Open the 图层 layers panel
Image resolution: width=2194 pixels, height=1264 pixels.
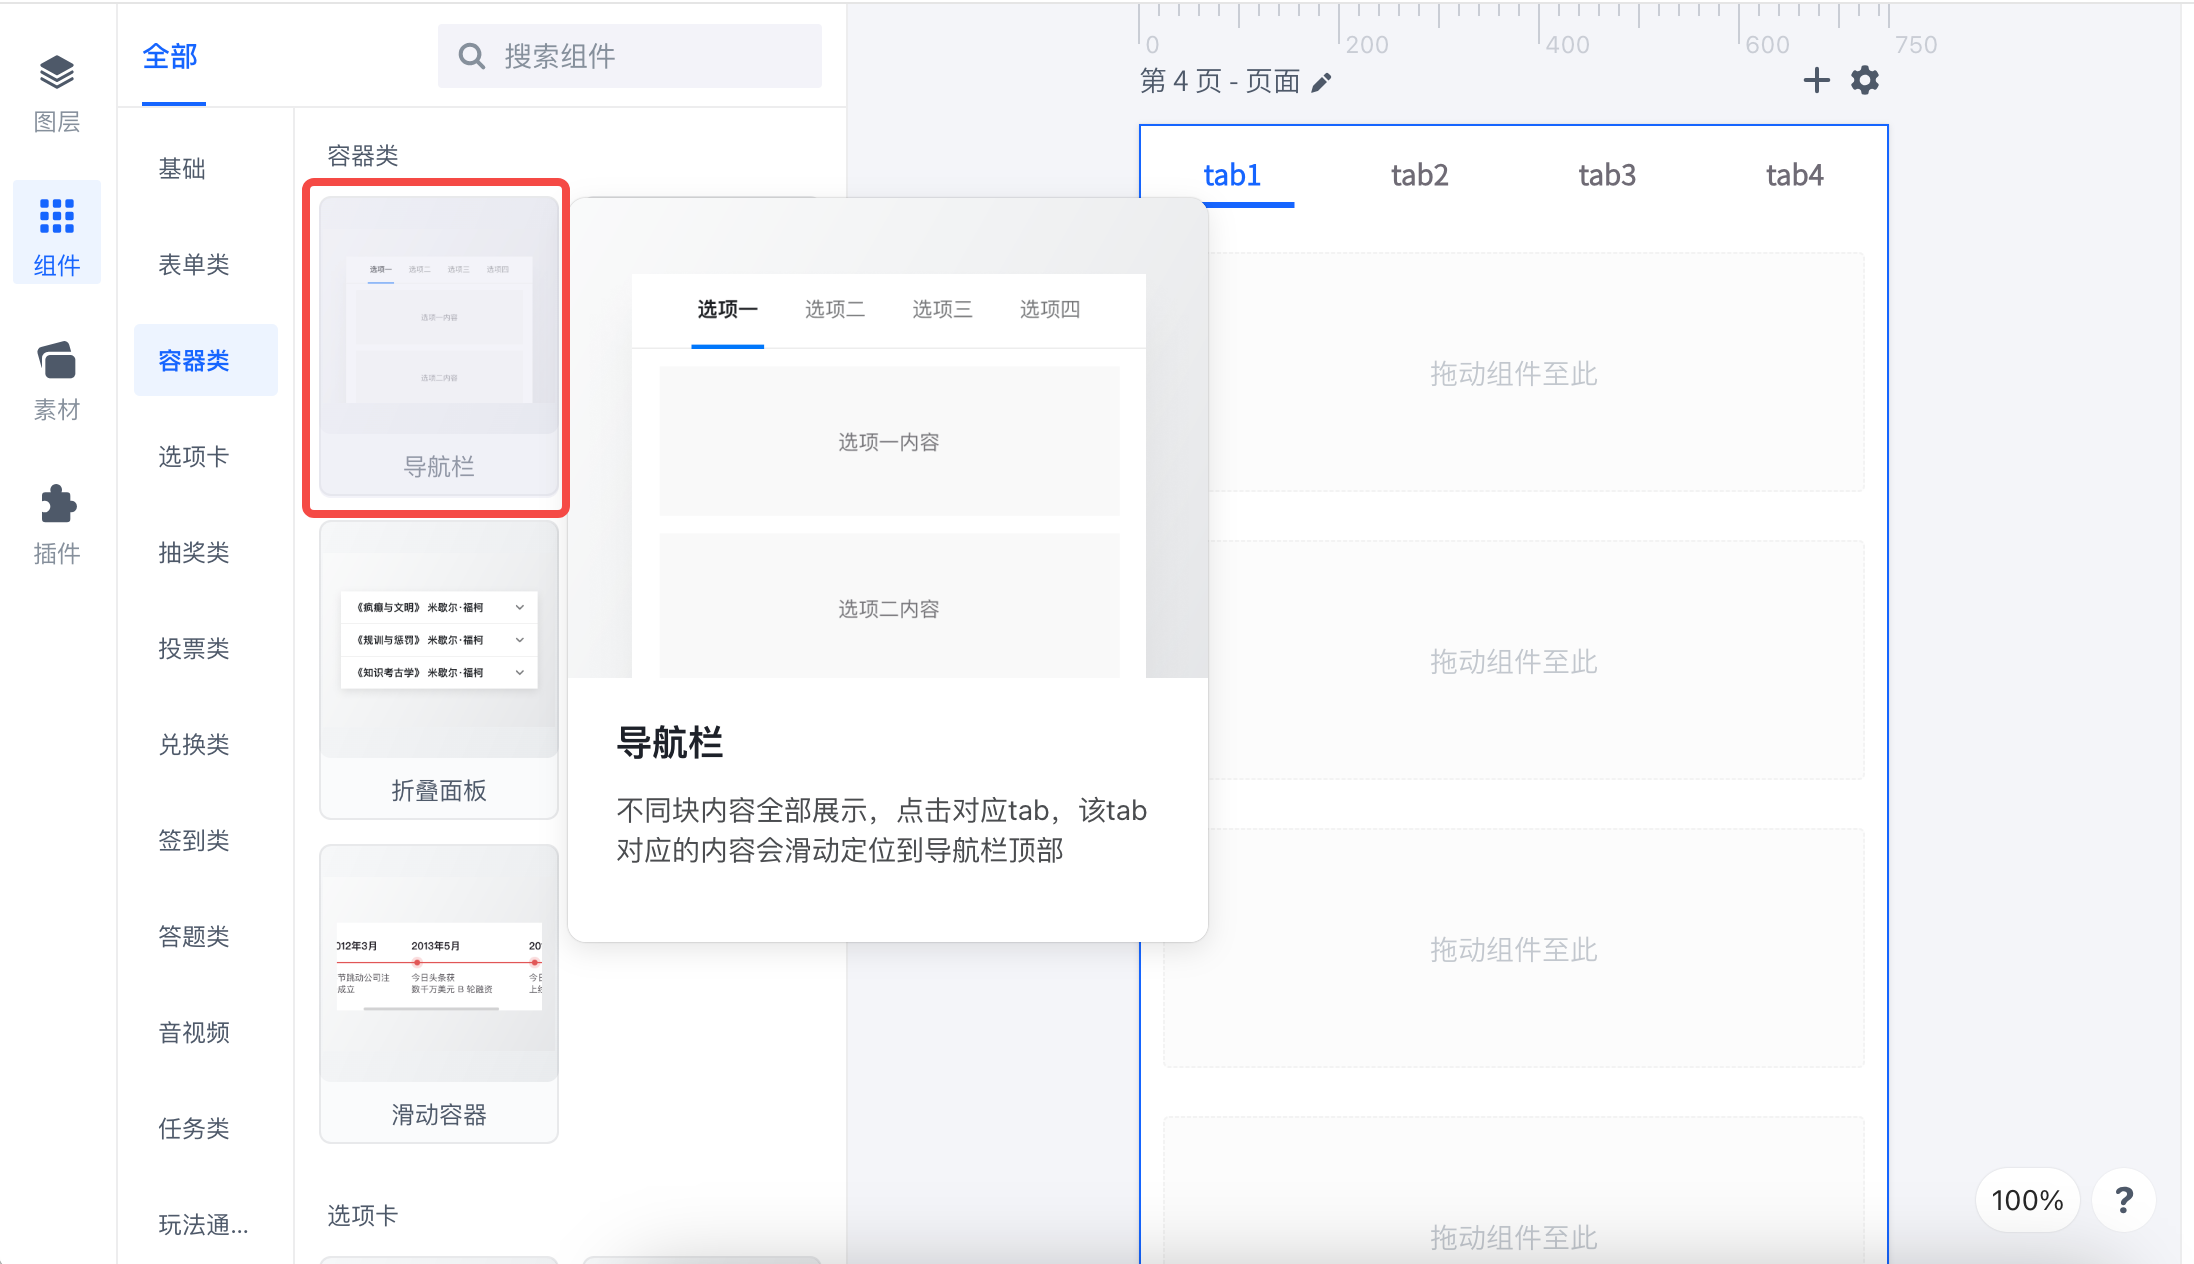coord(57,93)
